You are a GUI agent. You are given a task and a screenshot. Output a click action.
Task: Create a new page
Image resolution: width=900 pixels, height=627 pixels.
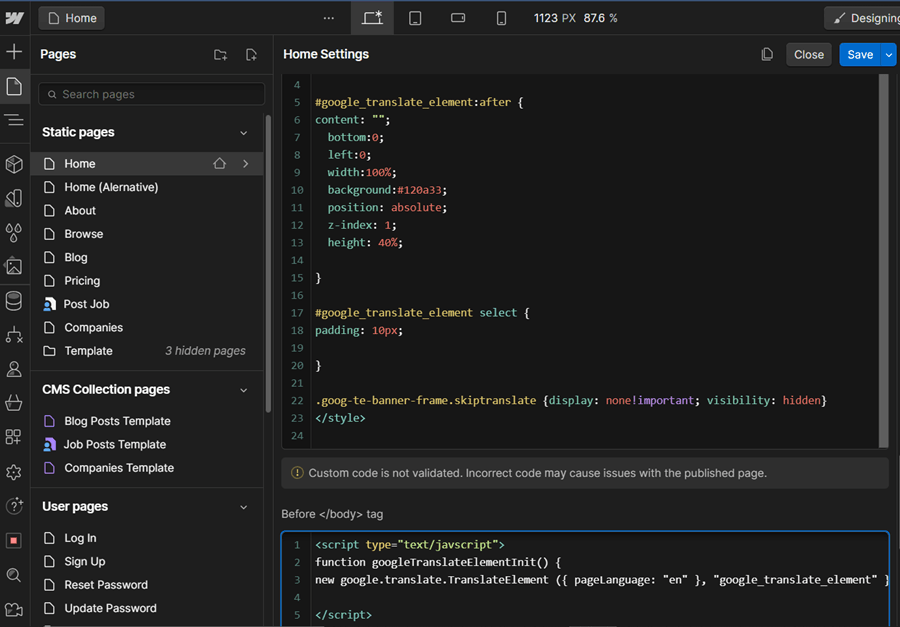pos(251,55)
